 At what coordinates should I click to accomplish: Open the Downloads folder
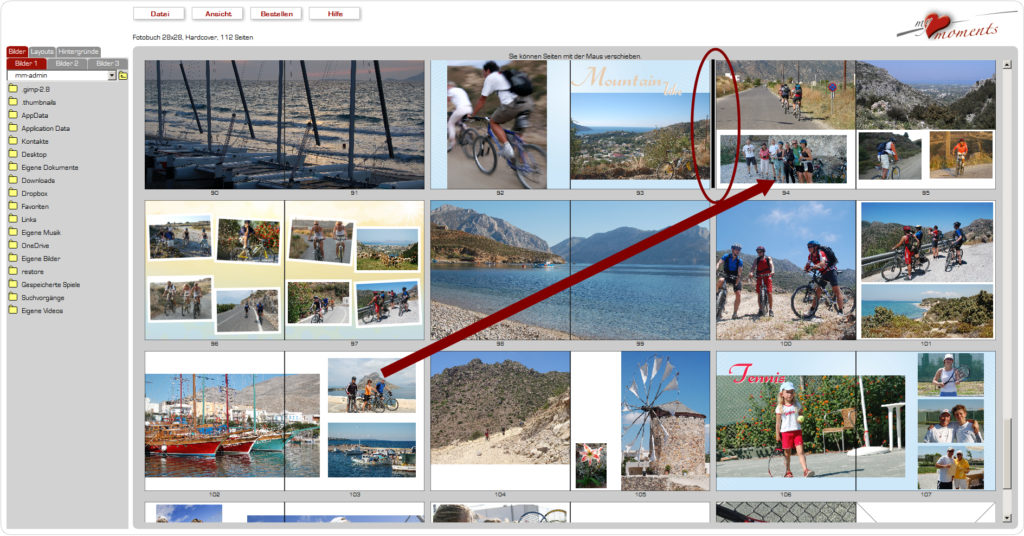click(x=39, y=180)
